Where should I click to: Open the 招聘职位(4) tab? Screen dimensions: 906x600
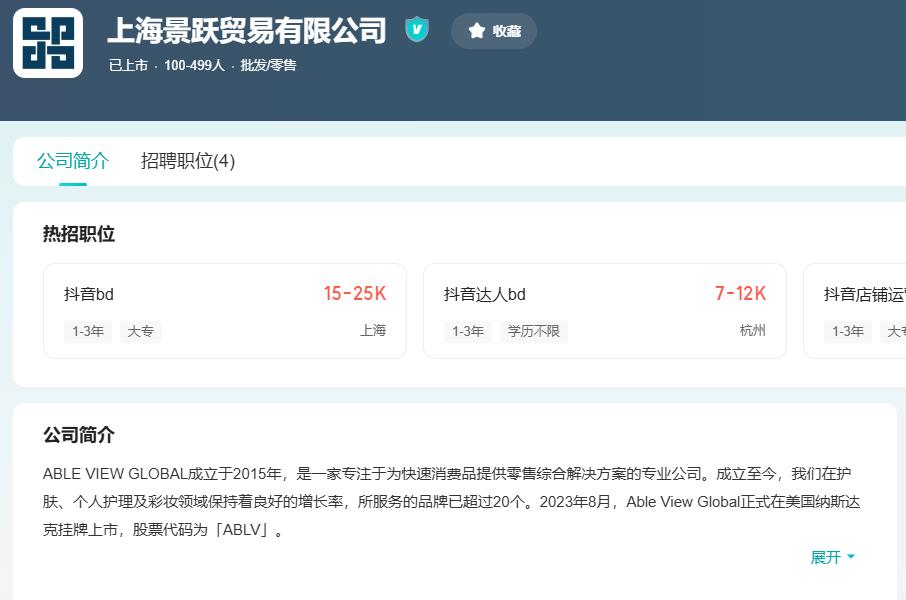tap(188, 161)
